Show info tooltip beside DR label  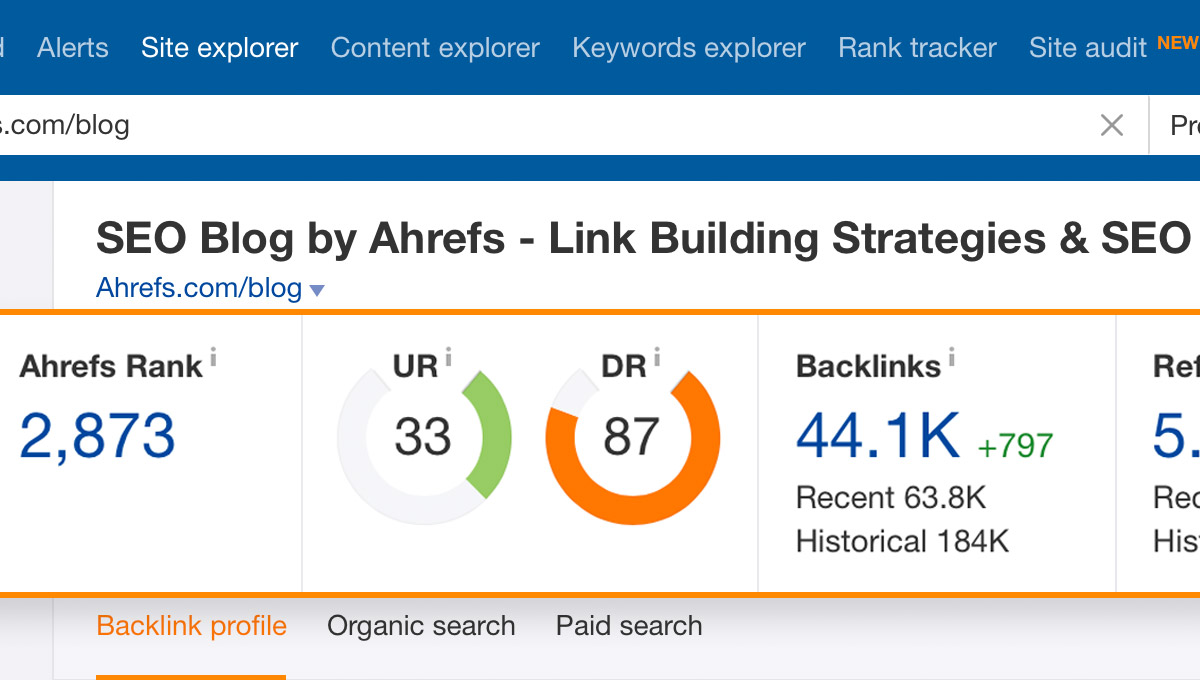click(656, 357)
